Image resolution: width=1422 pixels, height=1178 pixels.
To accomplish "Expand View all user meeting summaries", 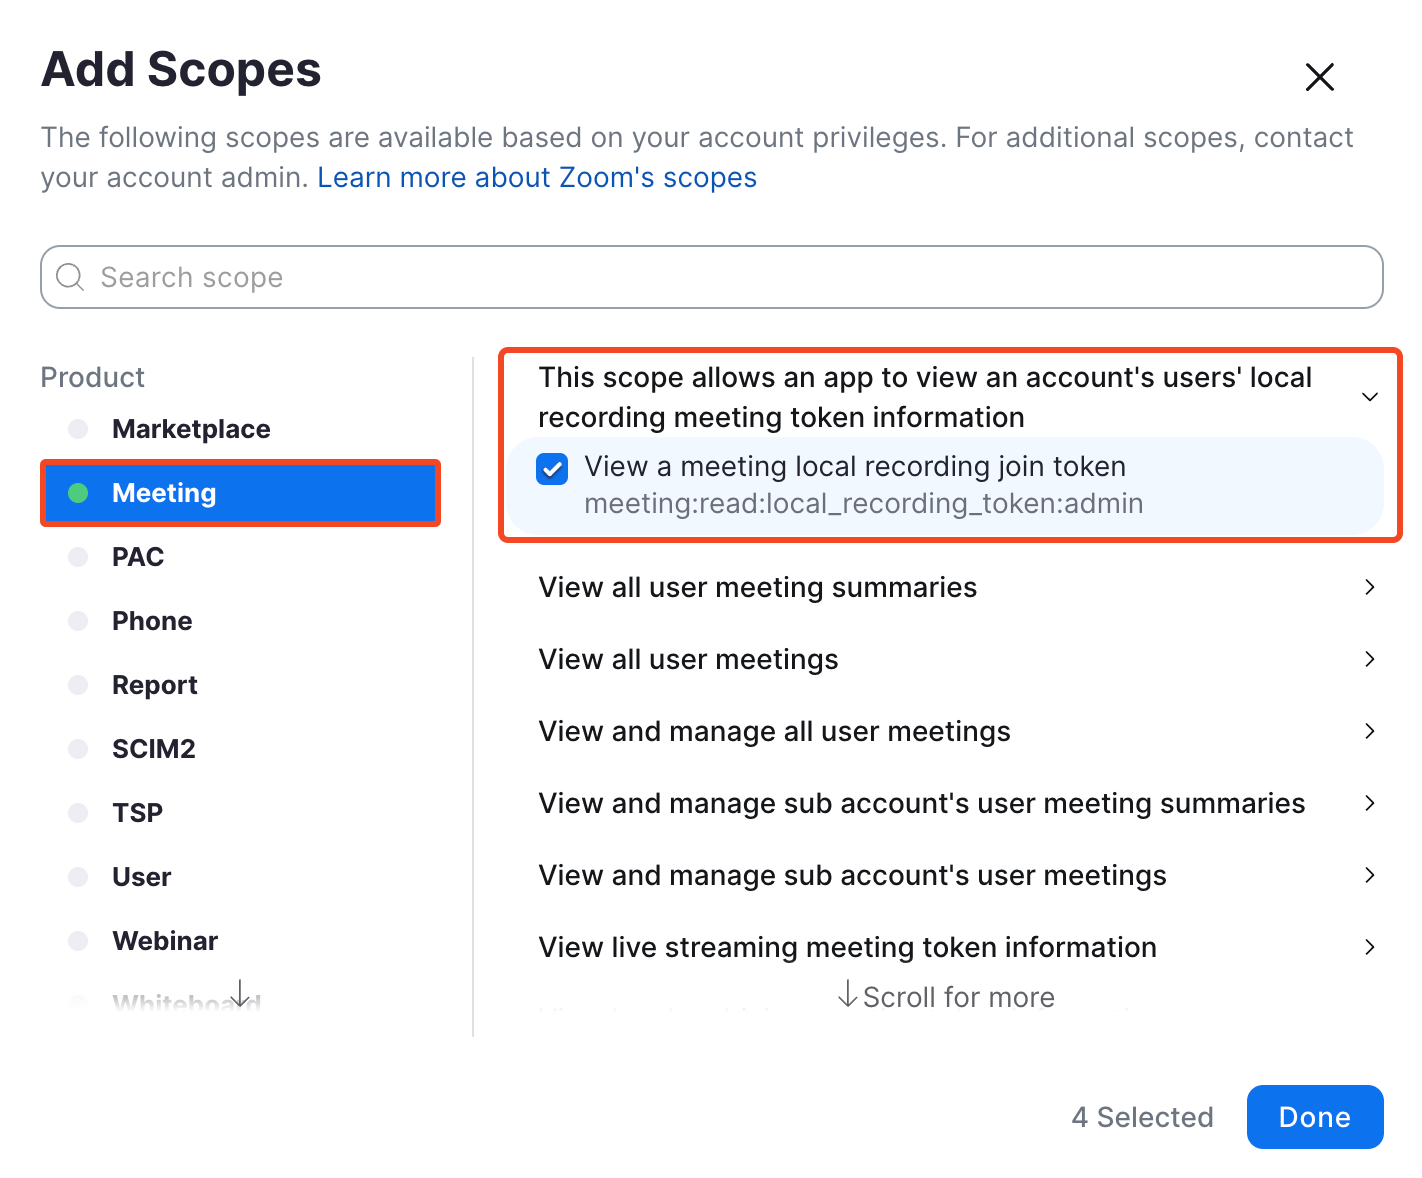I will [1370, 587].
